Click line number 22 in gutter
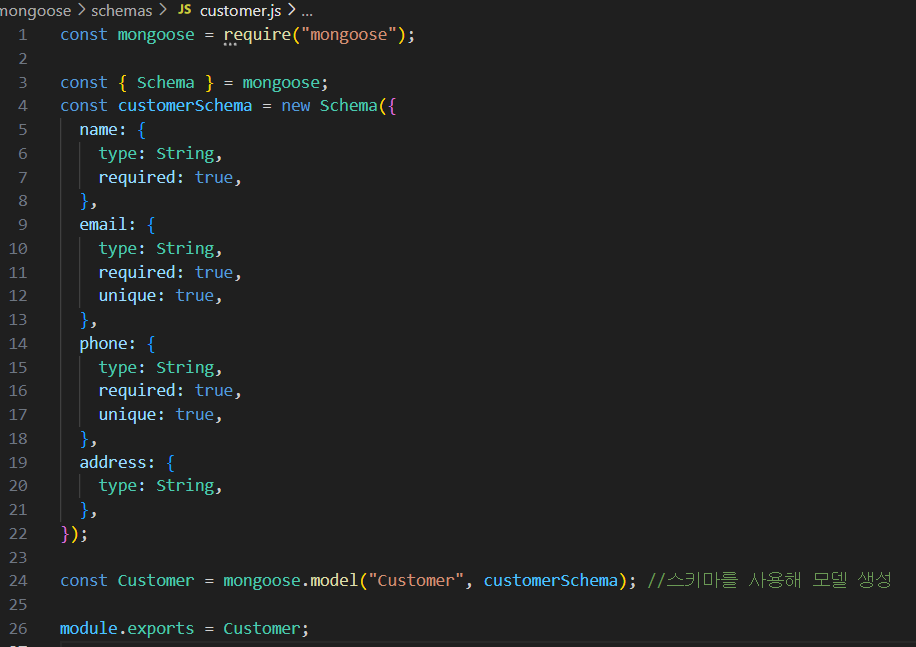This screenshot has width=916, height=647. click(18, 534)
